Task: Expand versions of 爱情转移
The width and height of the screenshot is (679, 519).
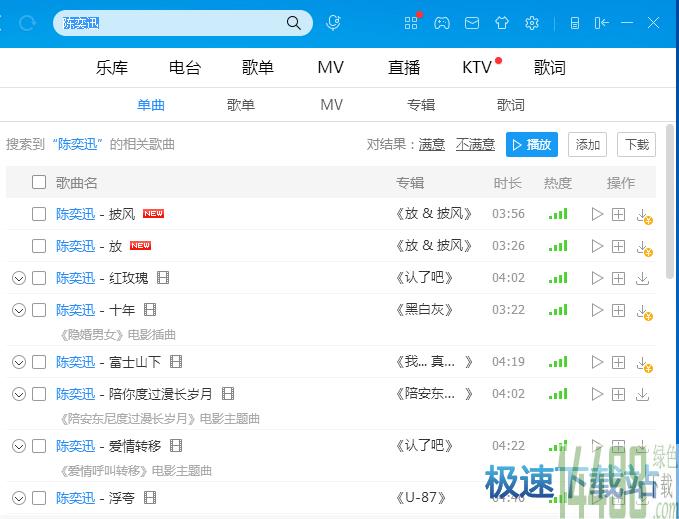Action: click(19, 446)
